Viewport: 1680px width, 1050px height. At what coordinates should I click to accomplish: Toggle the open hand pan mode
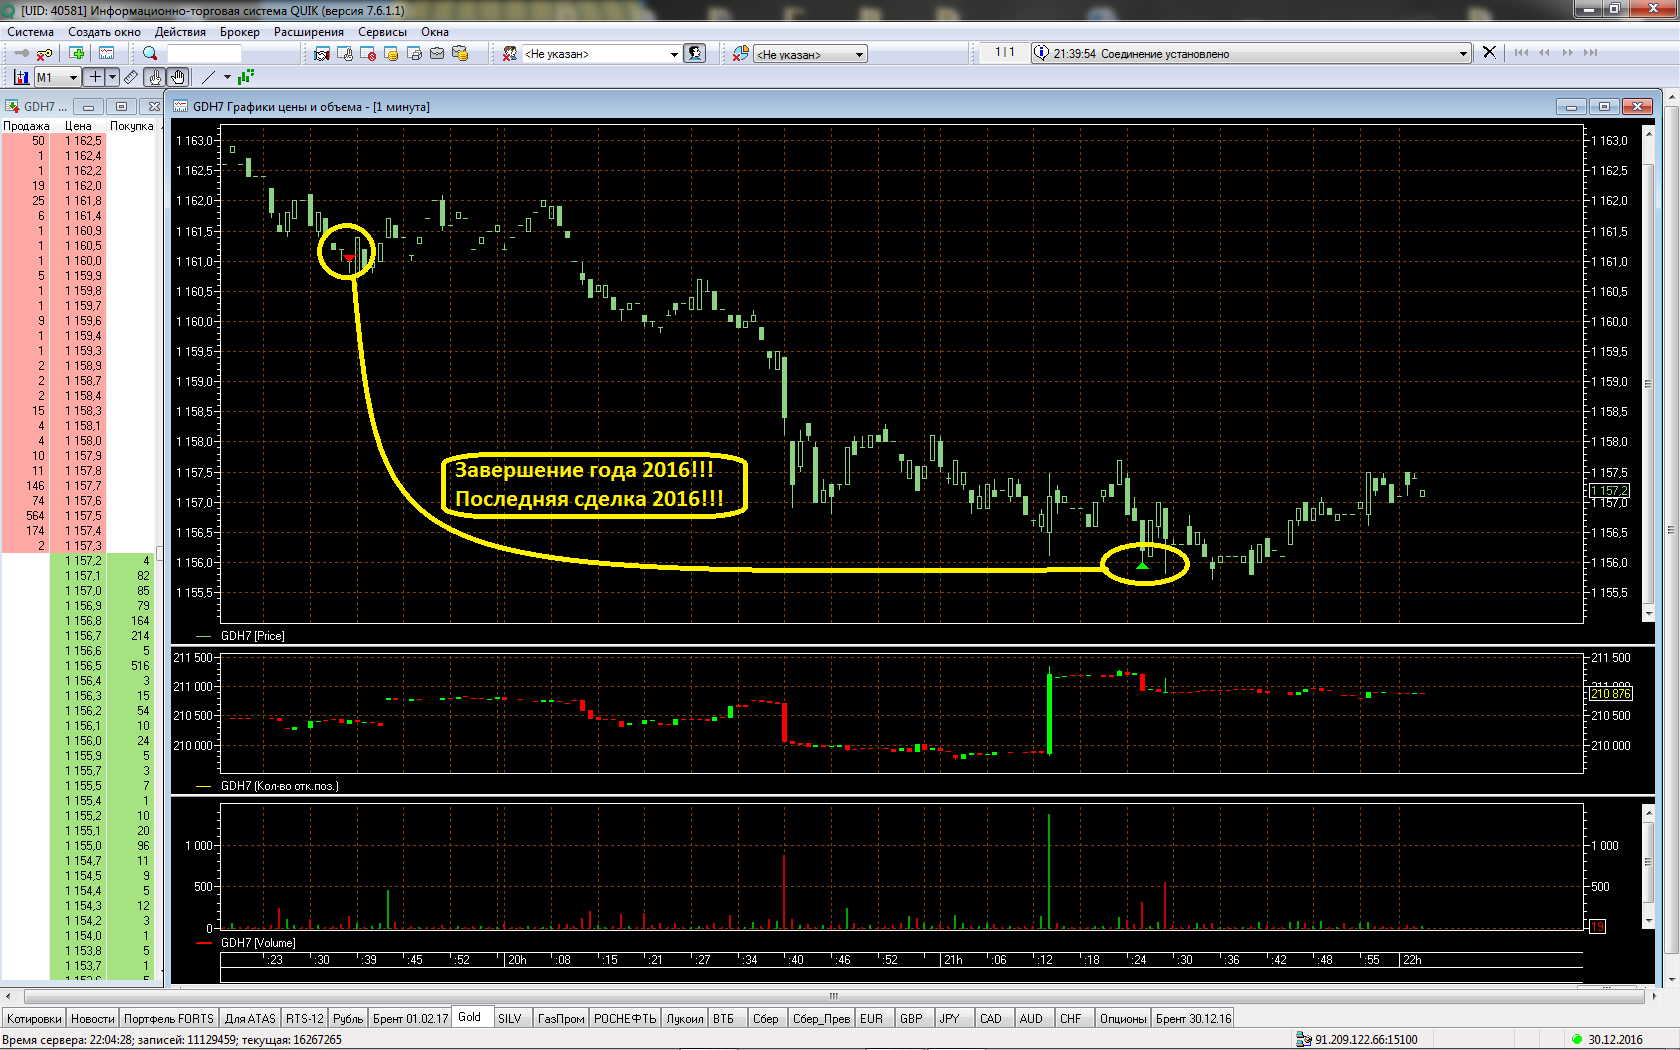(x=178, y=77)
